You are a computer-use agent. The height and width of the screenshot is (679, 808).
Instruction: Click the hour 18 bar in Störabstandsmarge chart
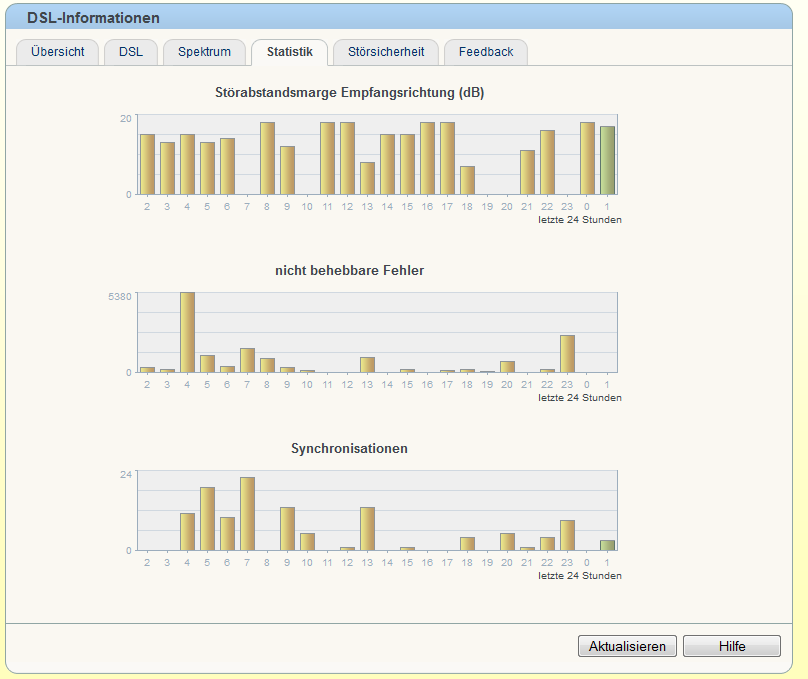point(467,180)
